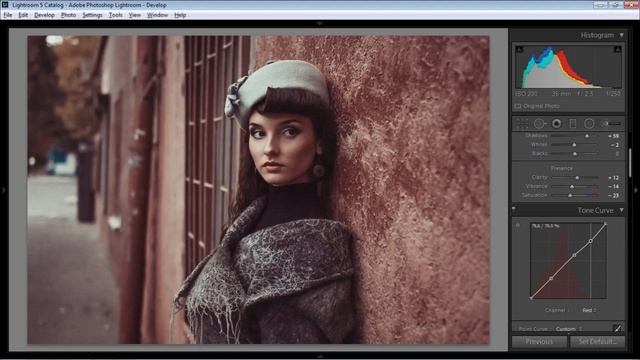Collapse the Histogram panel

[621, 35]
